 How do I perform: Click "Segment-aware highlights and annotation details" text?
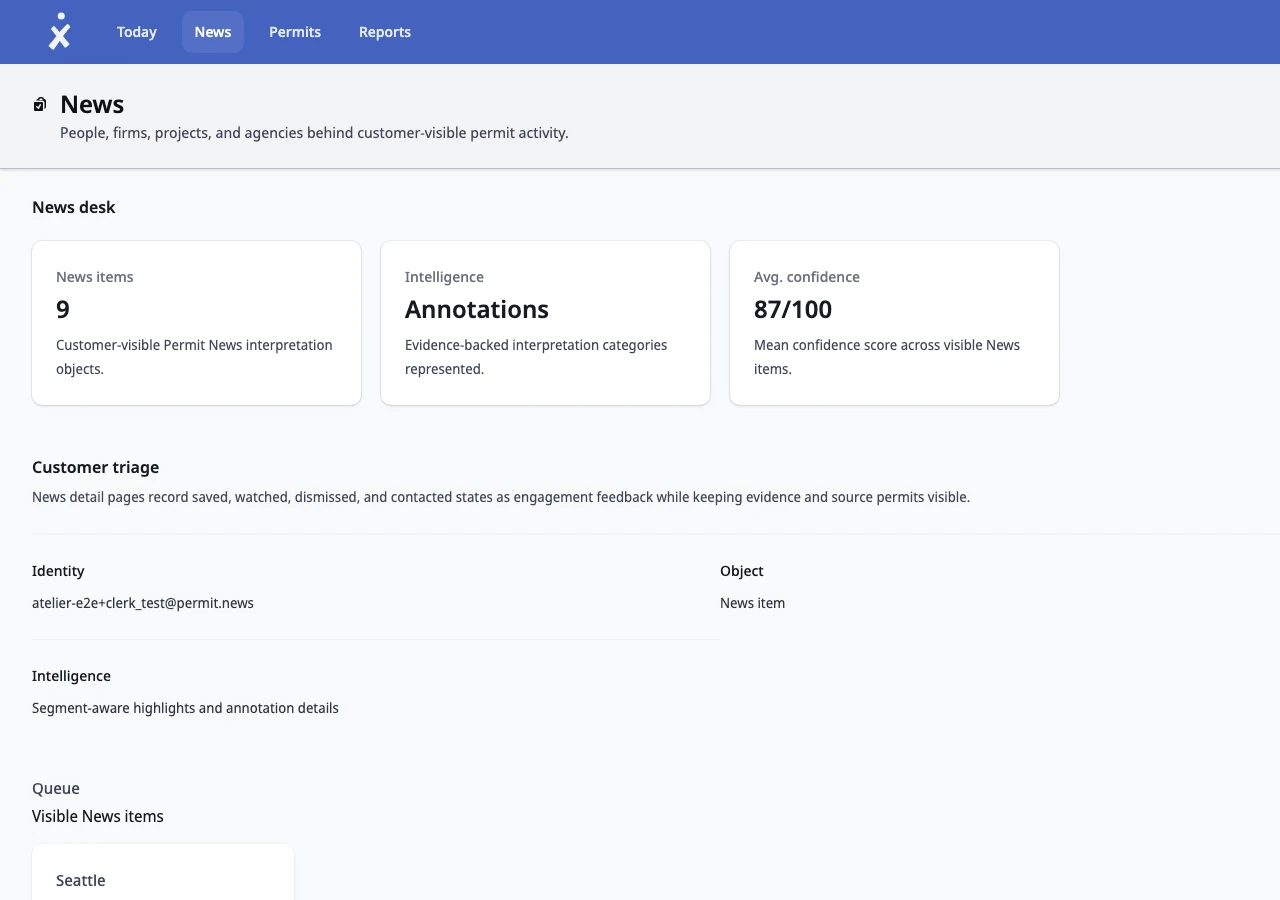point(185,708)
